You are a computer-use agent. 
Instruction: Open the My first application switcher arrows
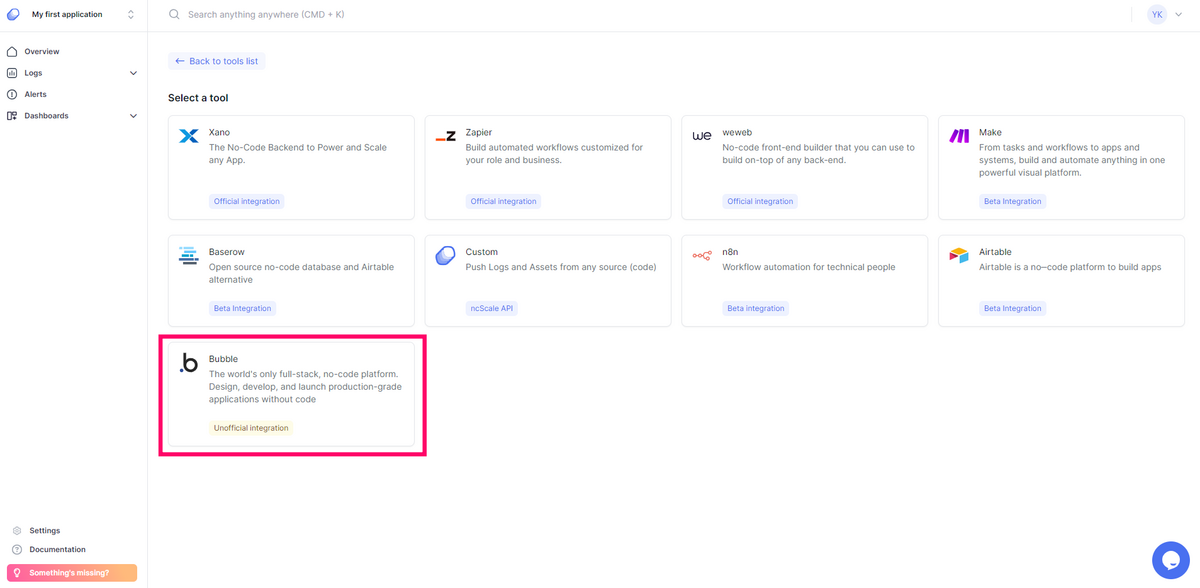click(131, 15)
